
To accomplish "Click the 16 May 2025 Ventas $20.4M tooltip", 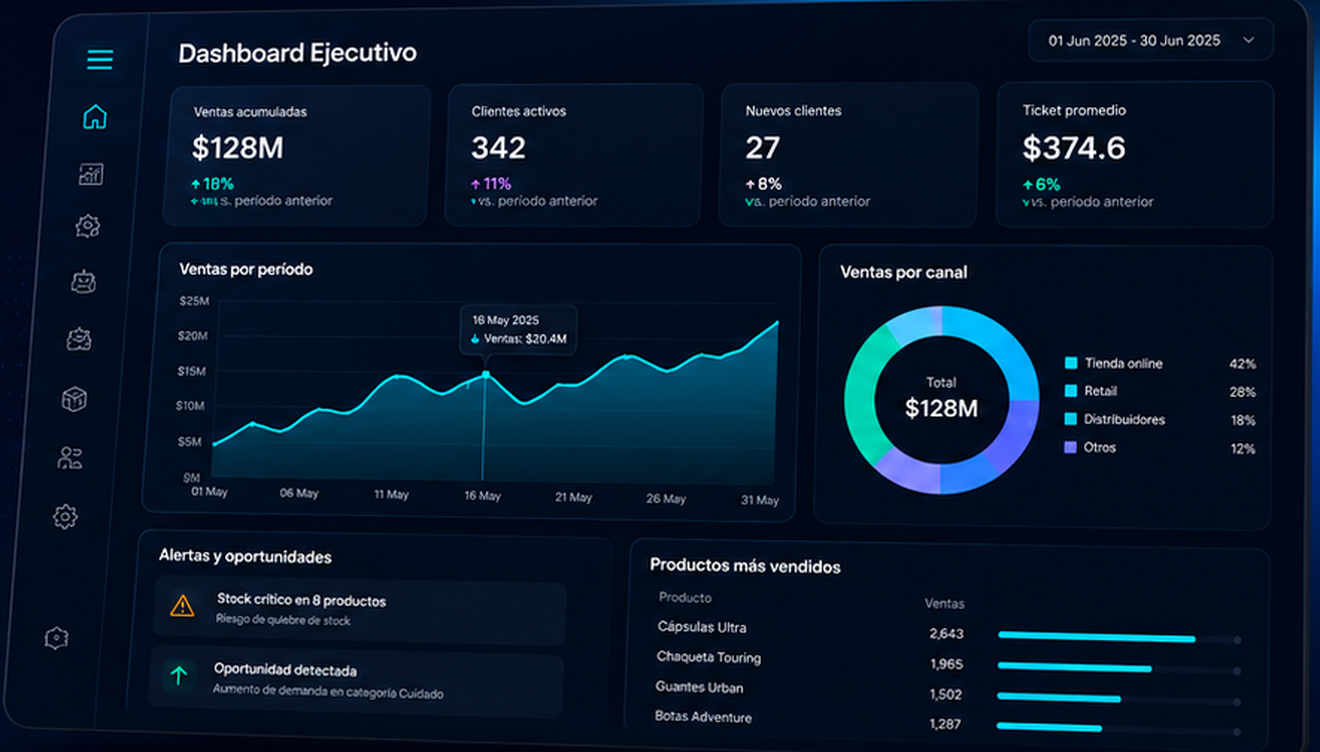I will tap(519, 330).
